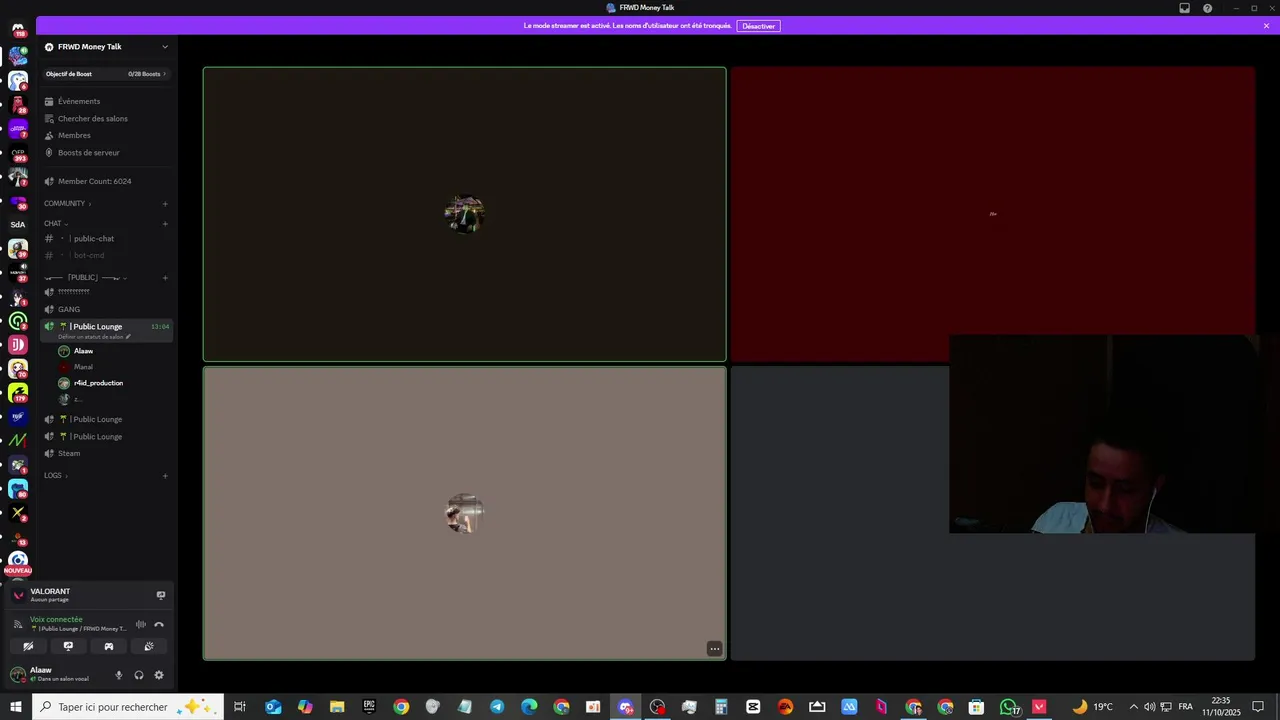Open the Objectif de Boost bar

coord(105,74)
